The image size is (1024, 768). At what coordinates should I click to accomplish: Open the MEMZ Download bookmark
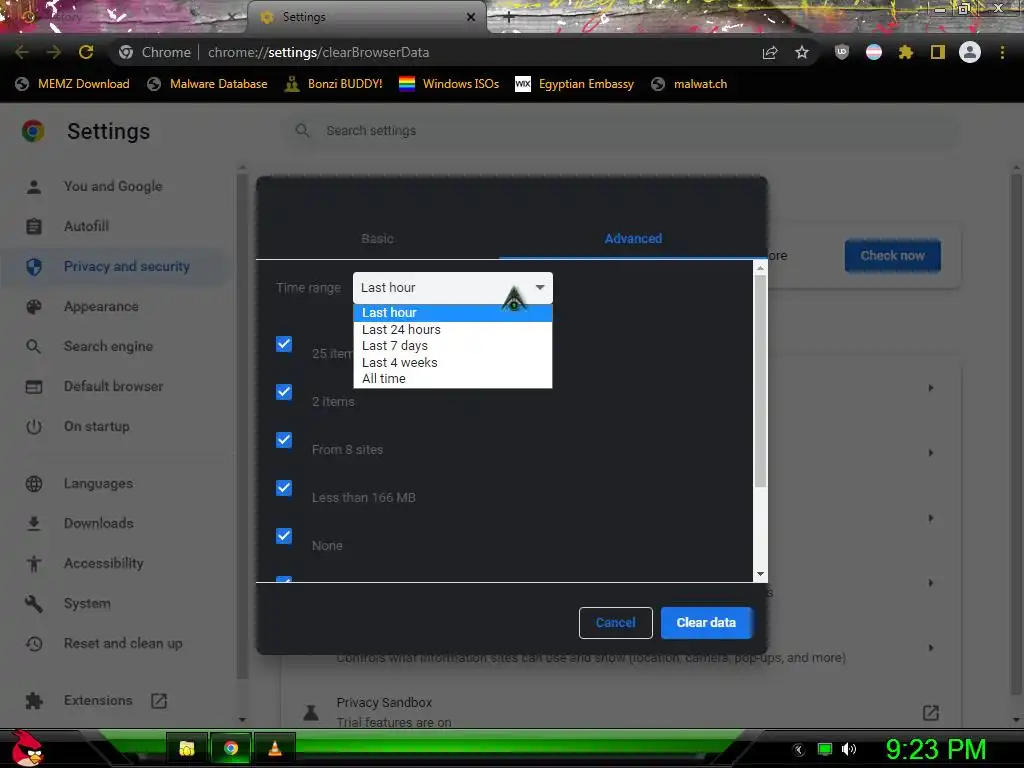(x=72, y=84)
